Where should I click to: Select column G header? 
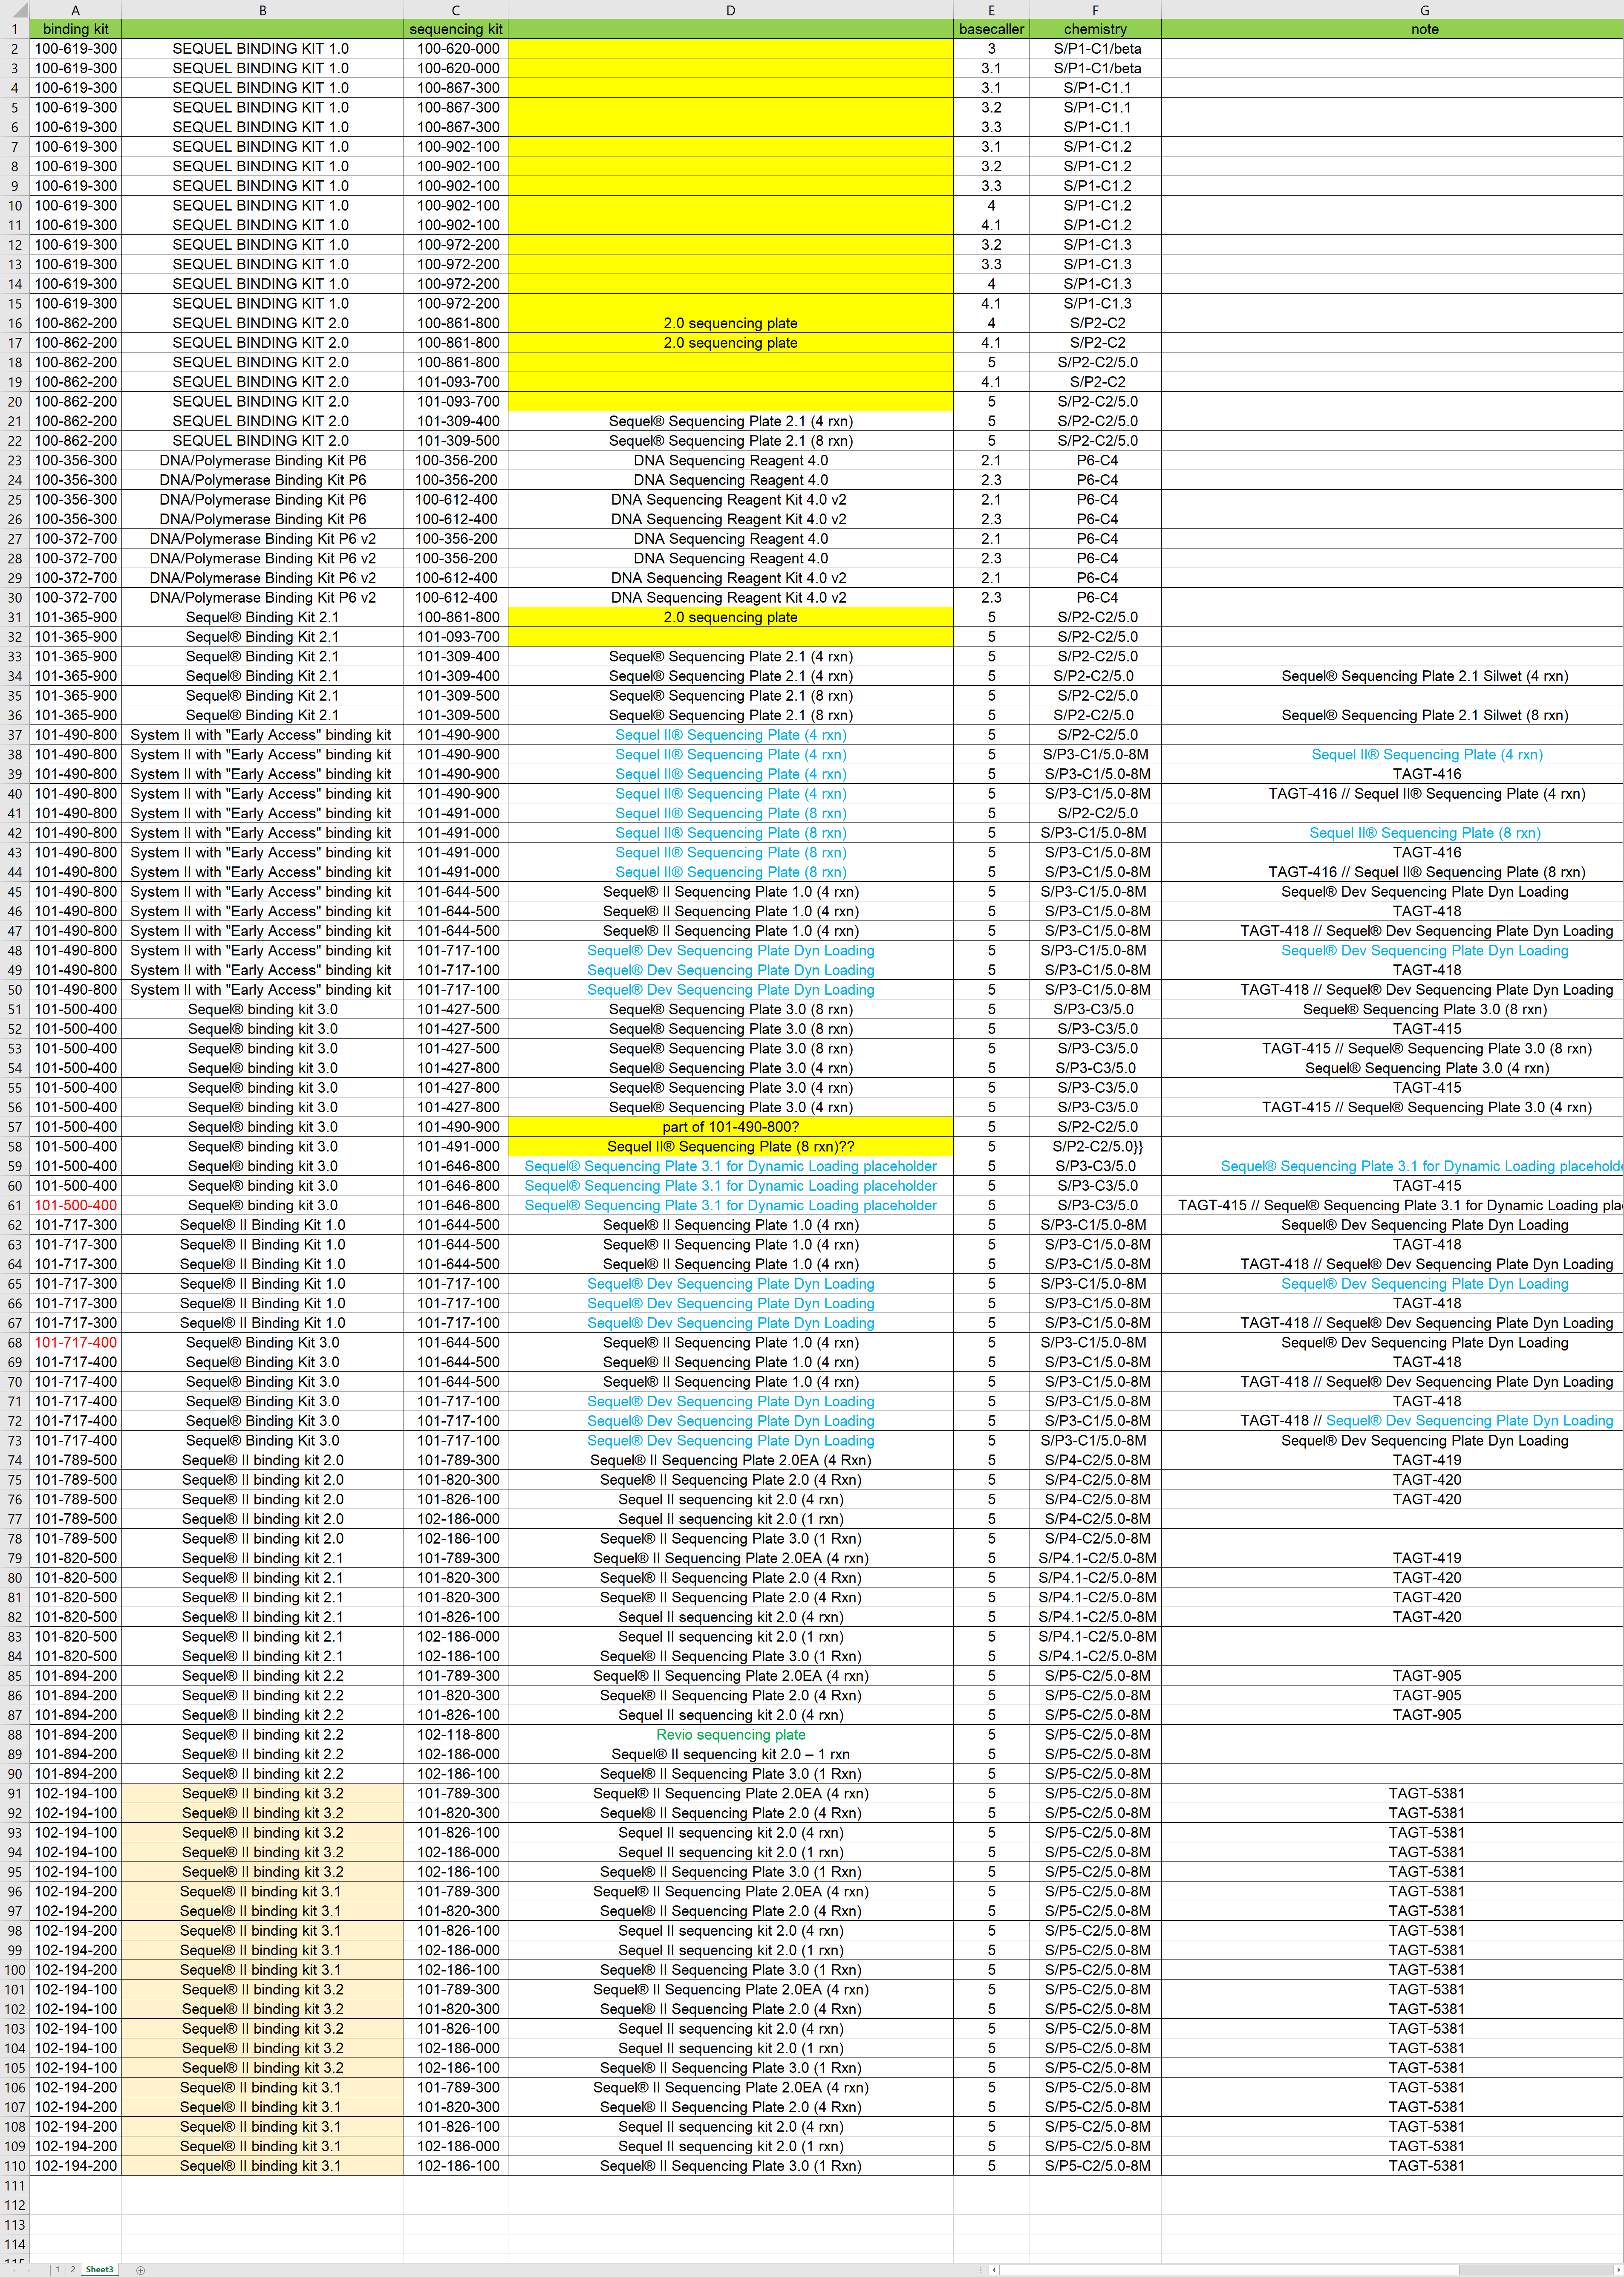pos(1424,10)
